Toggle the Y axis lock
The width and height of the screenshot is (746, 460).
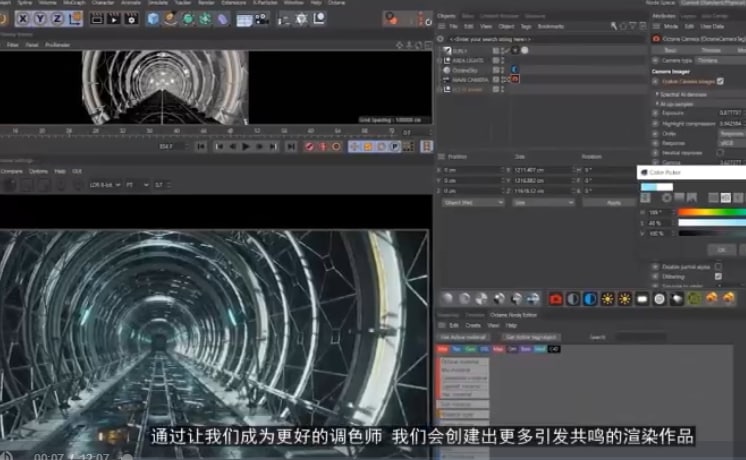(x=40, y=19)
